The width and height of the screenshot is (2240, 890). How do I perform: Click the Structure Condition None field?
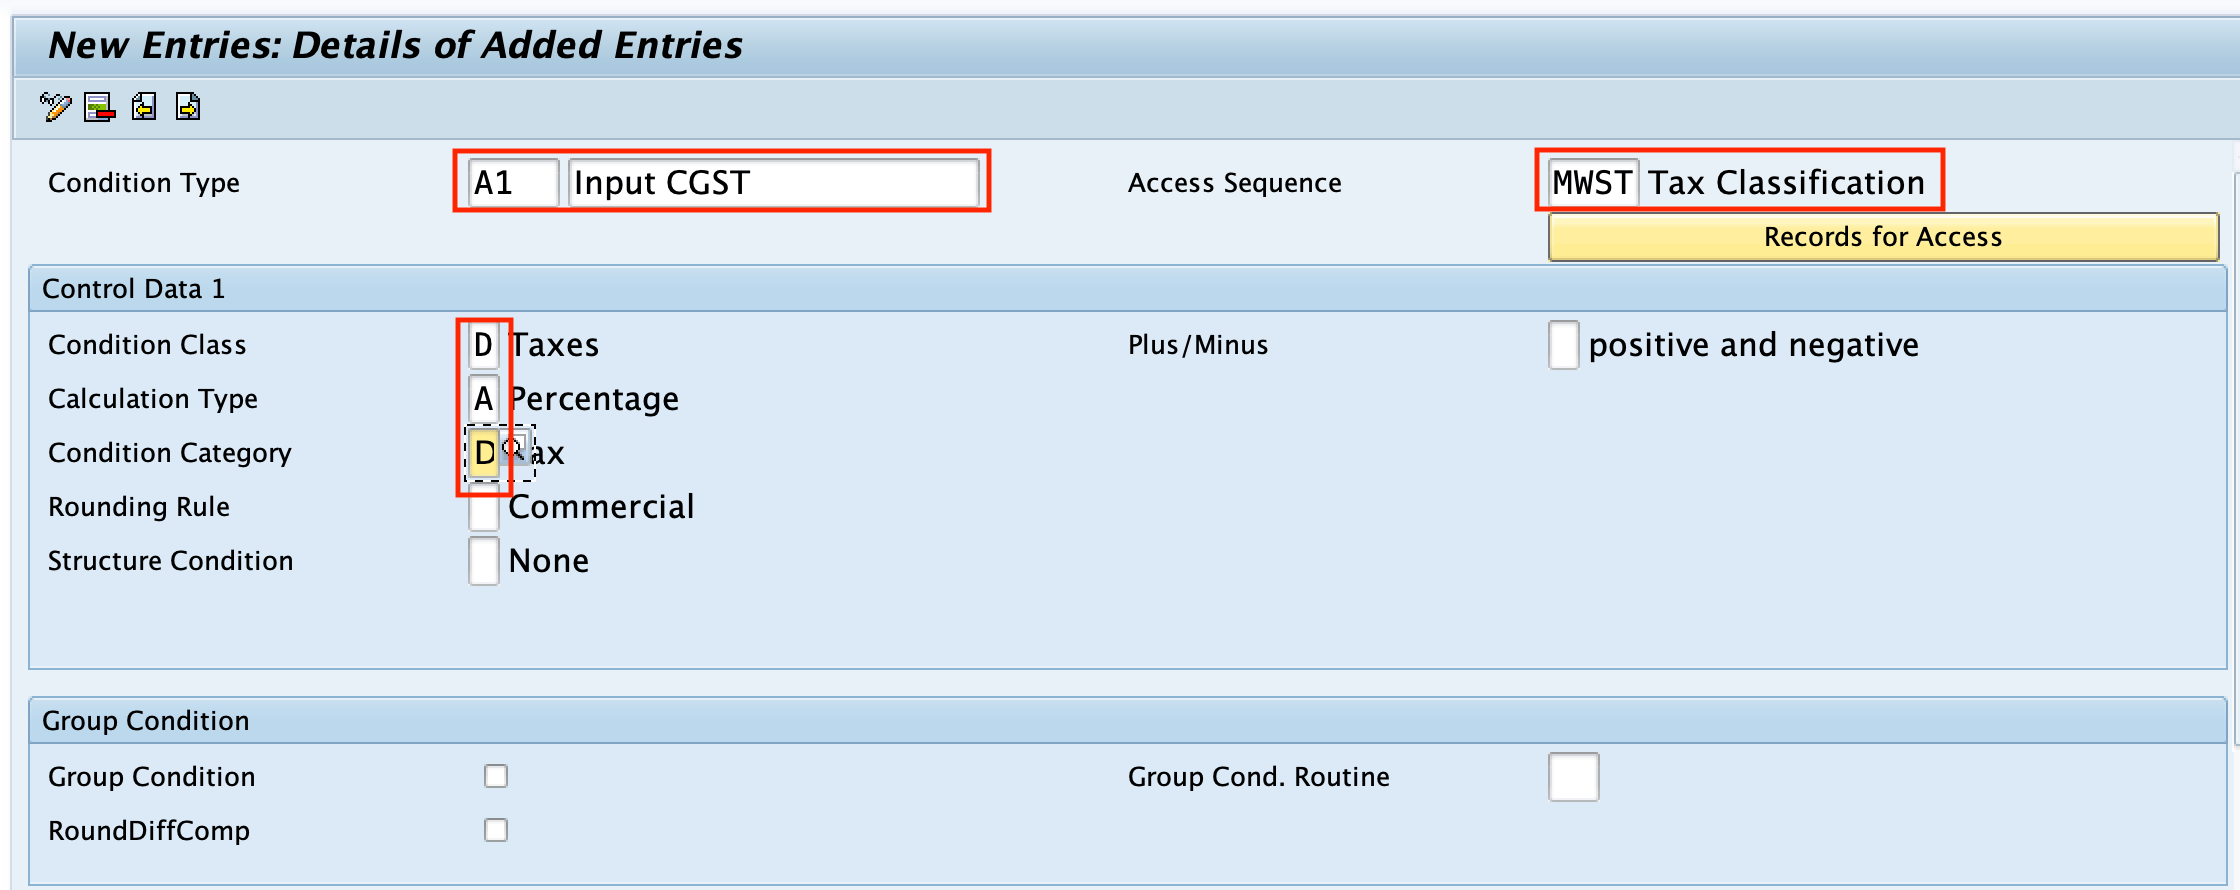(x=483, y=560)
